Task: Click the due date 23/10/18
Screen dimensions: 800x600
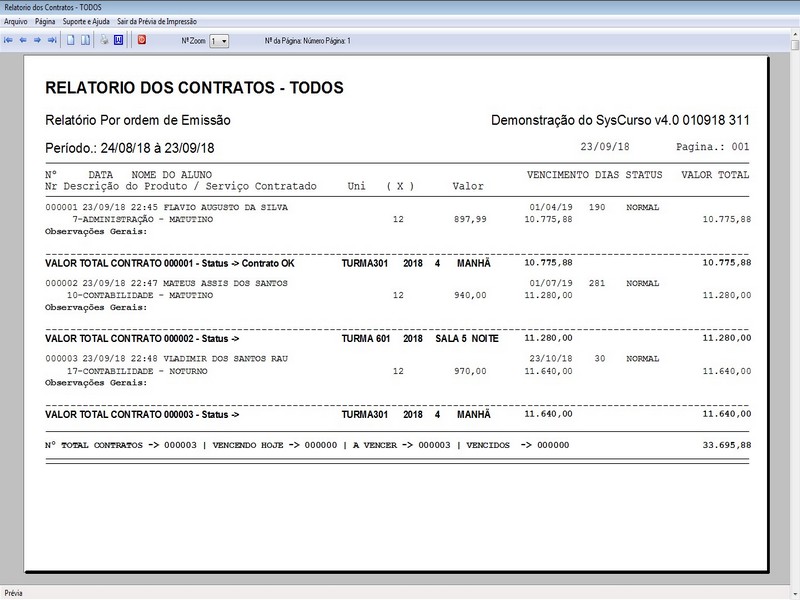Action: [x=551, y=359]
